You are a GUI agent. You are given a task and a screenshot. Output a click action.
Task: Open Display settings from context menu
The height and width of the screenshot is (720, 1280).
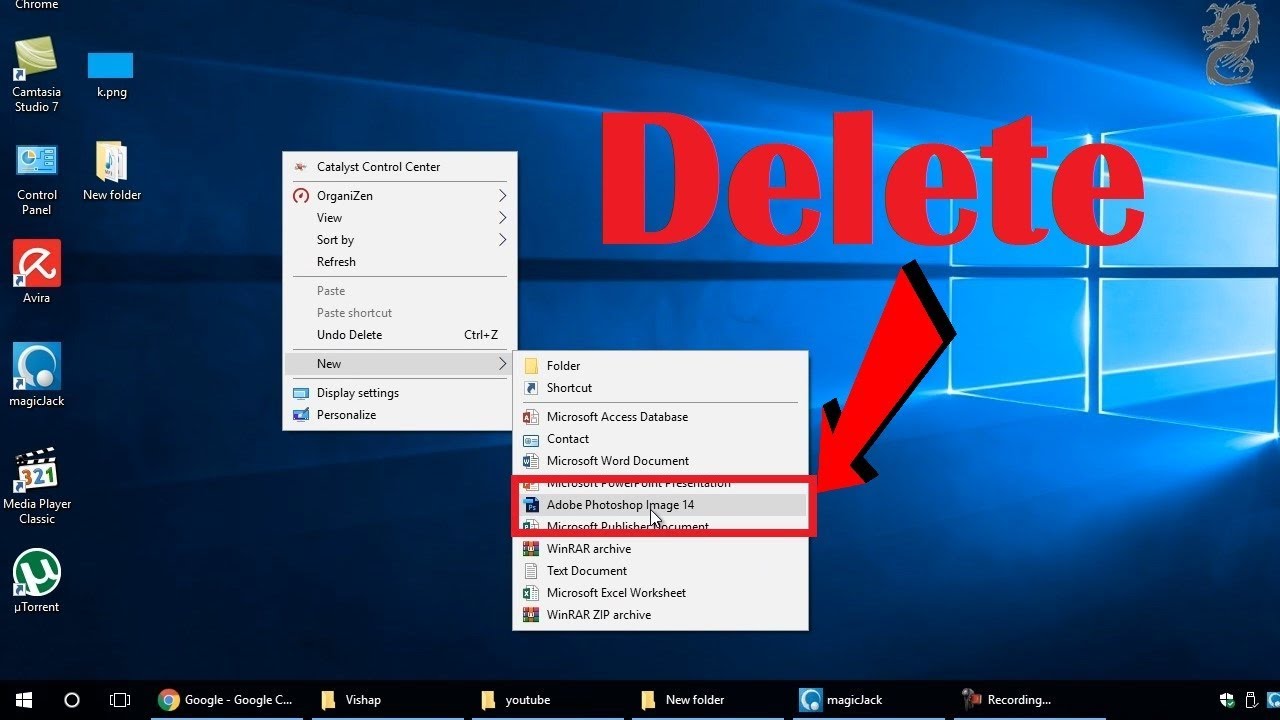400,393
